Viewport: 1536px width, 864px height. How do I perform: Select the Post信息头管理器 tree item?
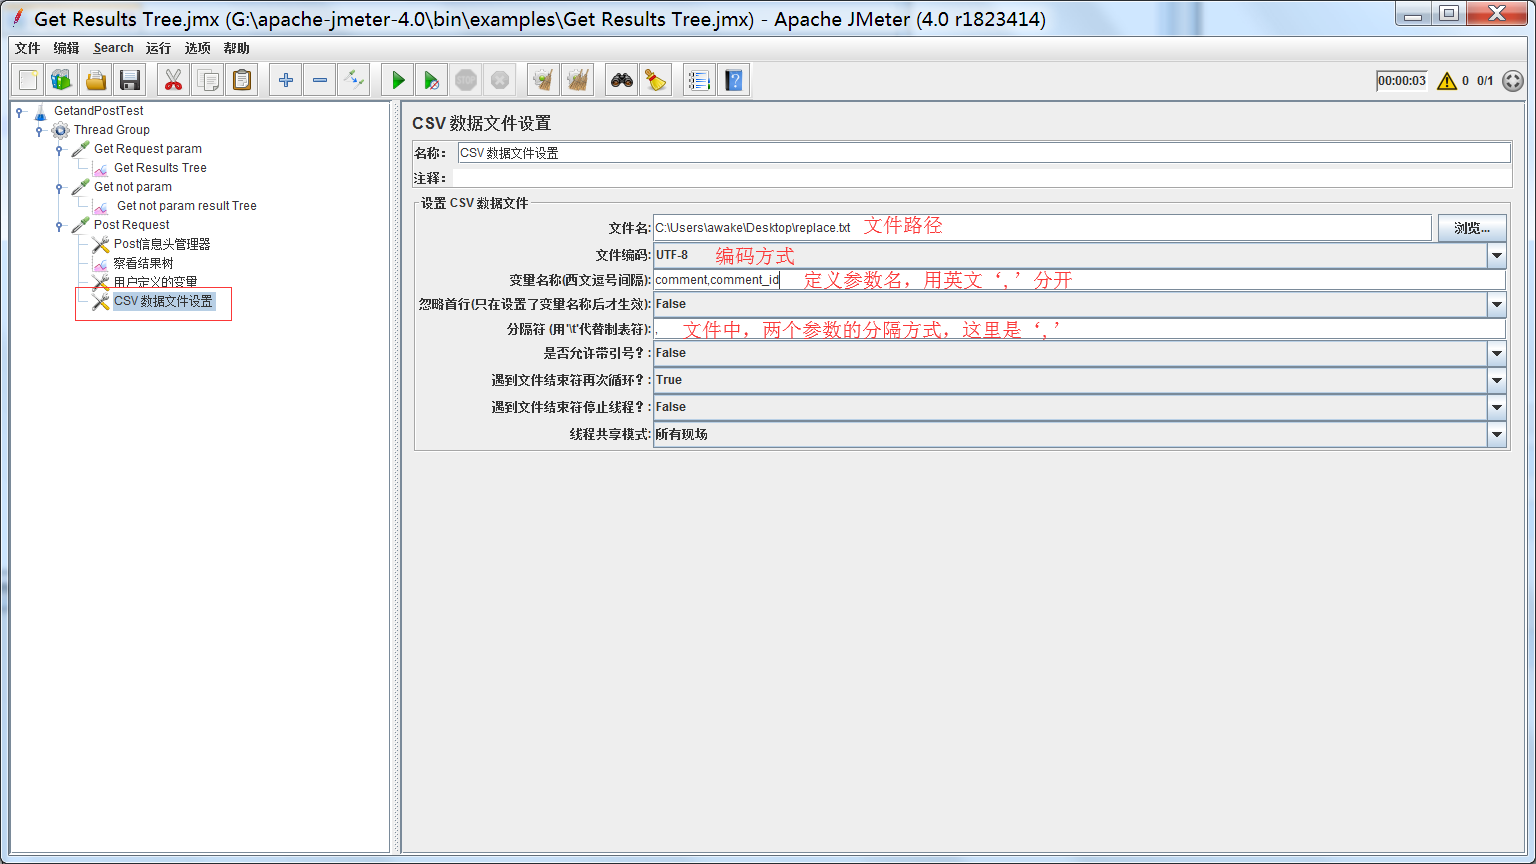161,244
